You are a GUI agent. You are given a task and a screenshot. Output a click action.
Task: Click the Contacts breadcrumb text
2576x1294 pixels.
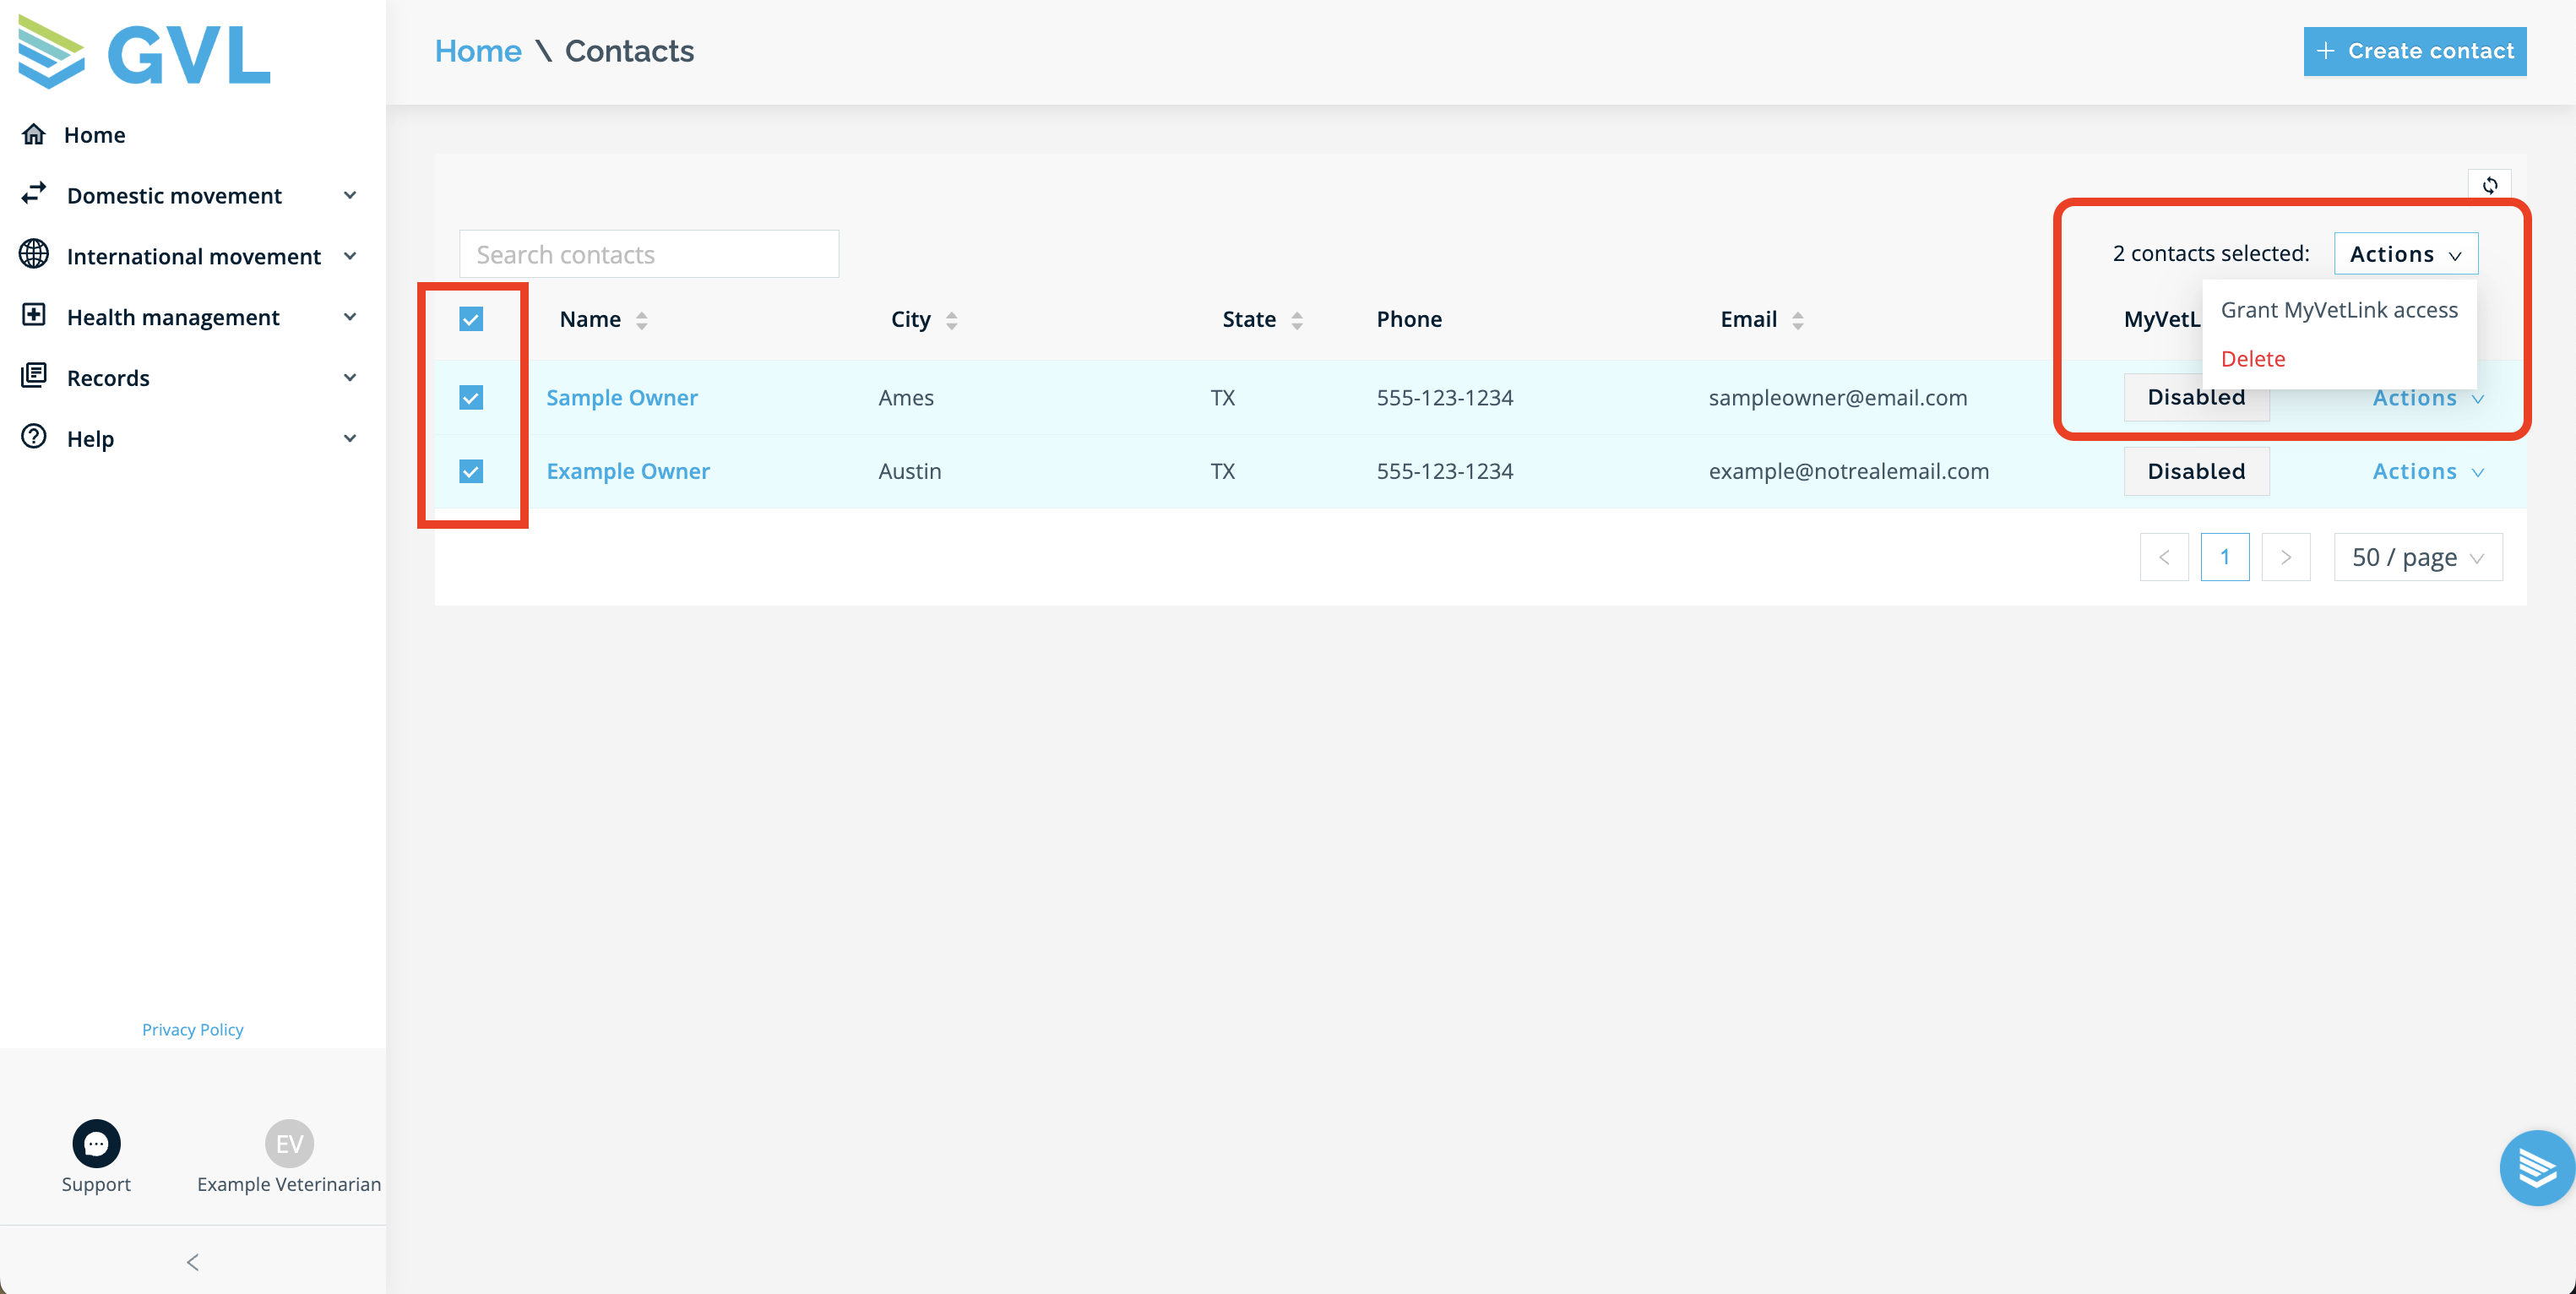[629, 51]
